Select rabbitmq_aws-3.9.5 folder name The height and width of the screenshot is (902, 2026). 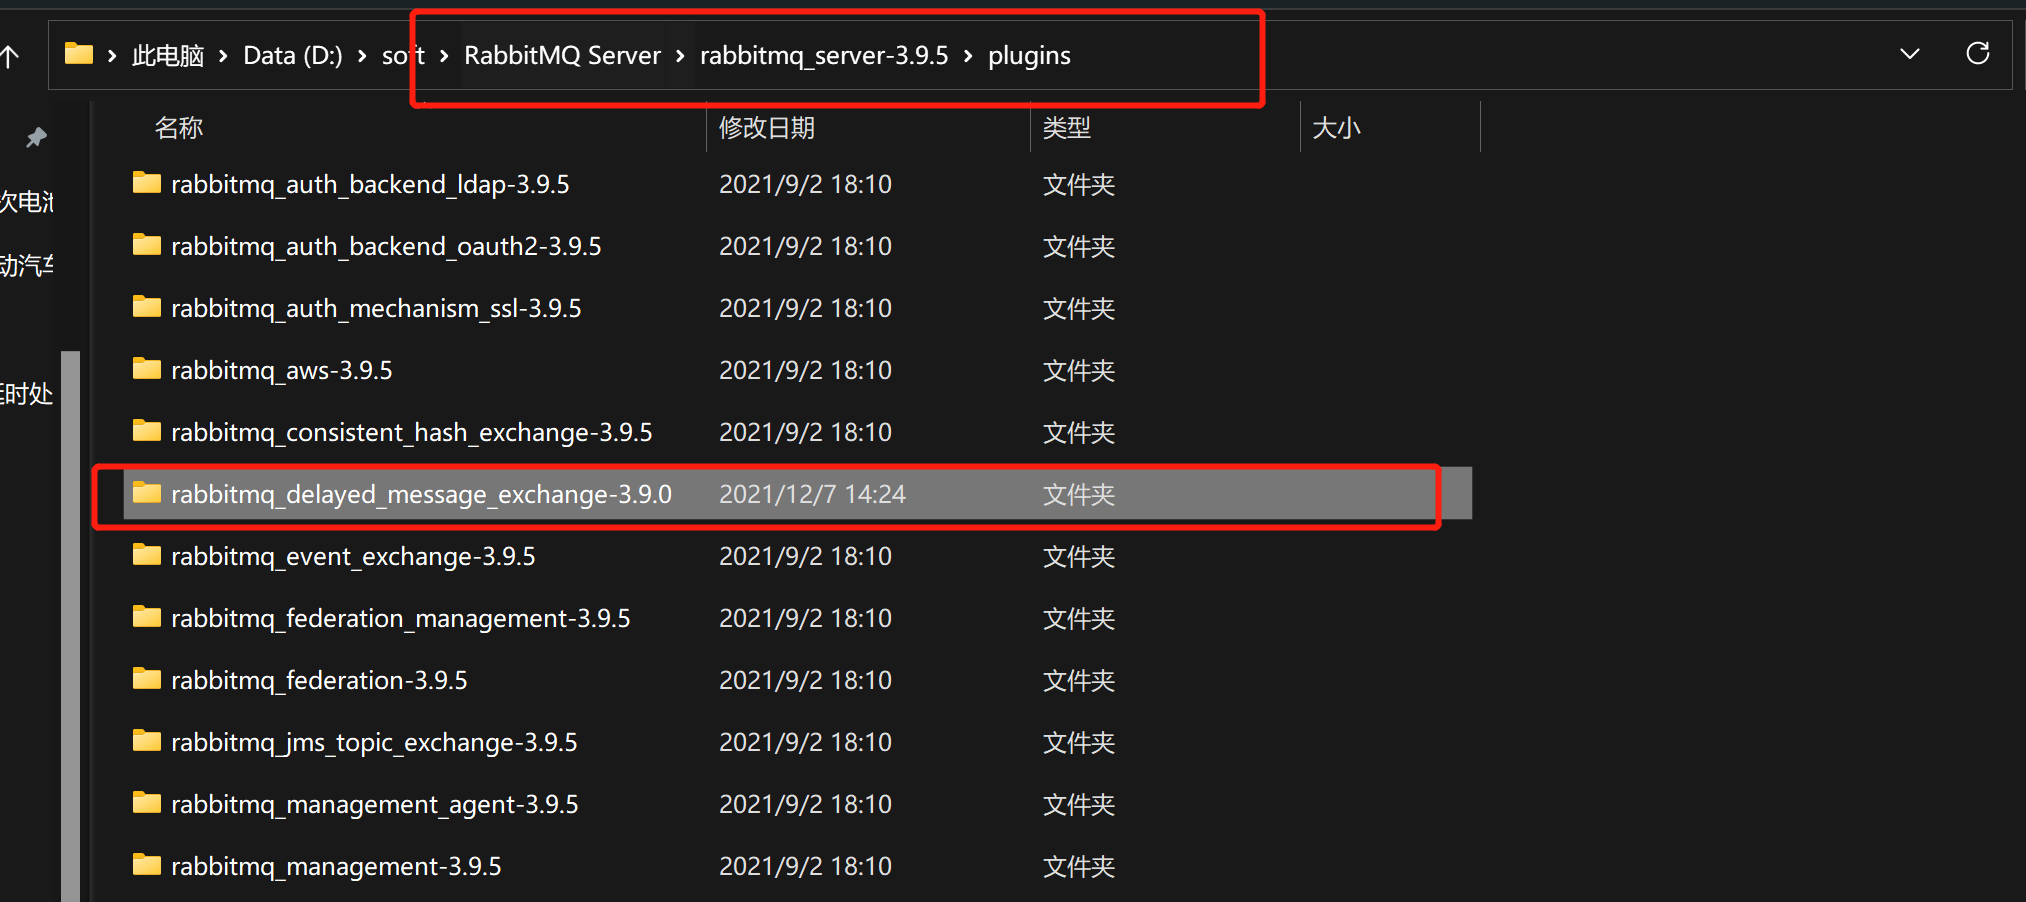point(282,371)
